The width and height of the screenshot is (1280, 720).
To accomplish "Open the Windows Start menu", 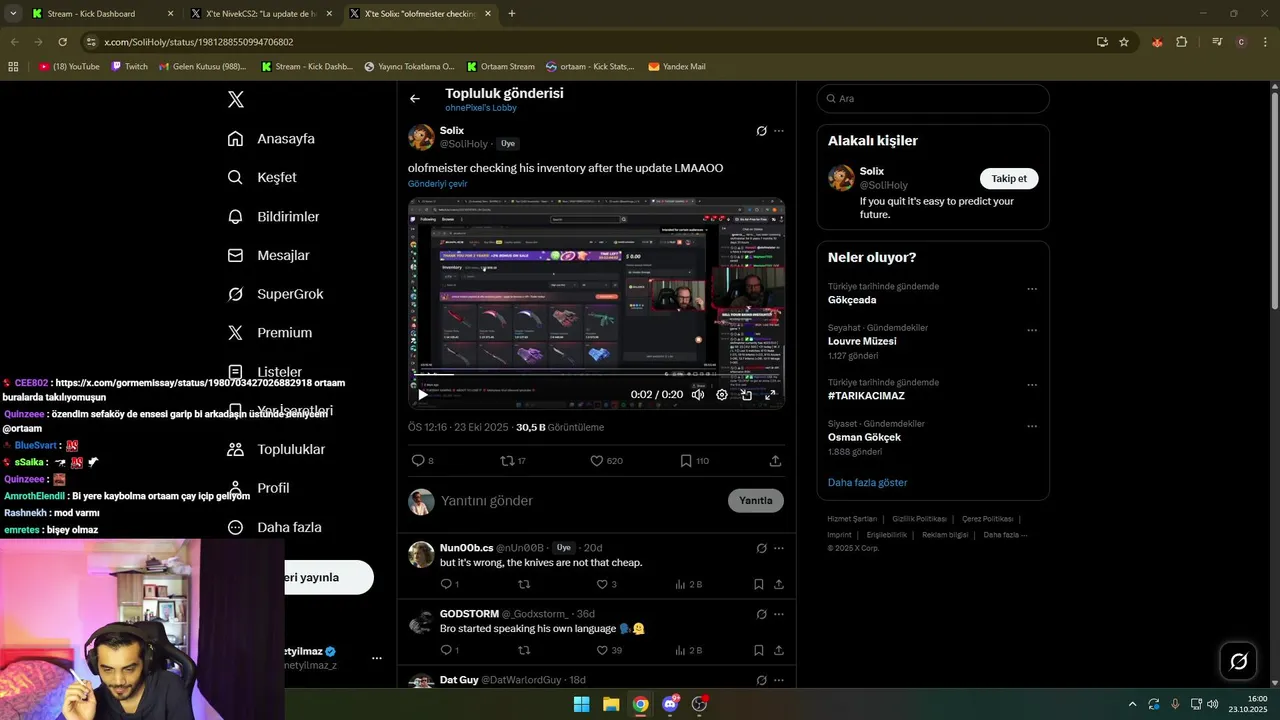I will coord(581,704).
